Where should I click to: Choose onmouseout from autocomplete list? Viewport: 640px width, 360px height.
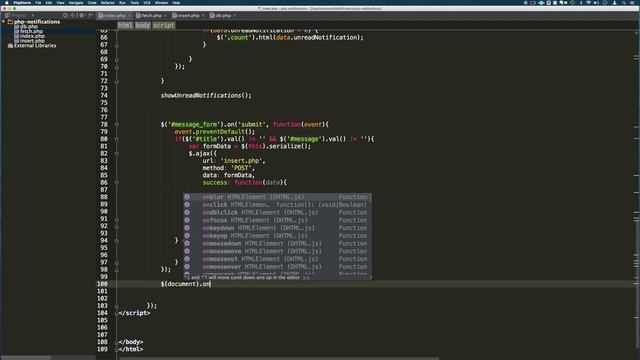coord(277,259)
